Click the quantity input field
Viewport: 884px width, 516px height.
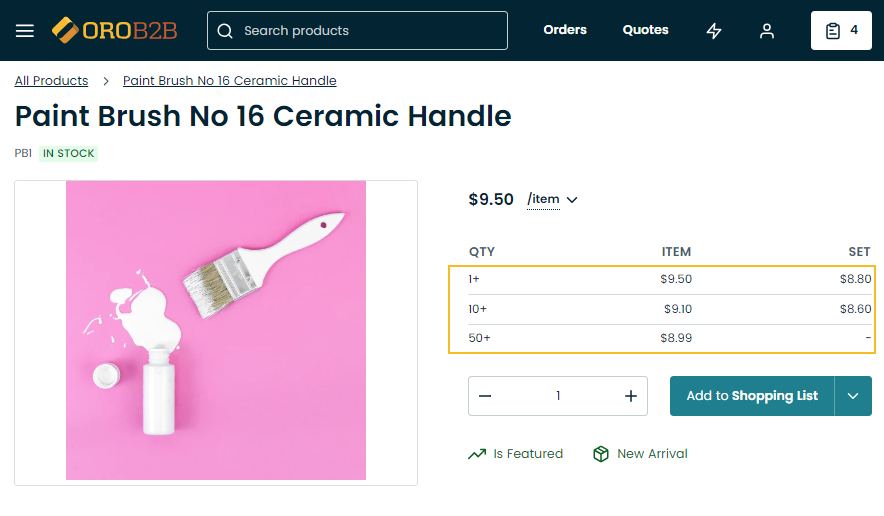[x=558, y=396]
